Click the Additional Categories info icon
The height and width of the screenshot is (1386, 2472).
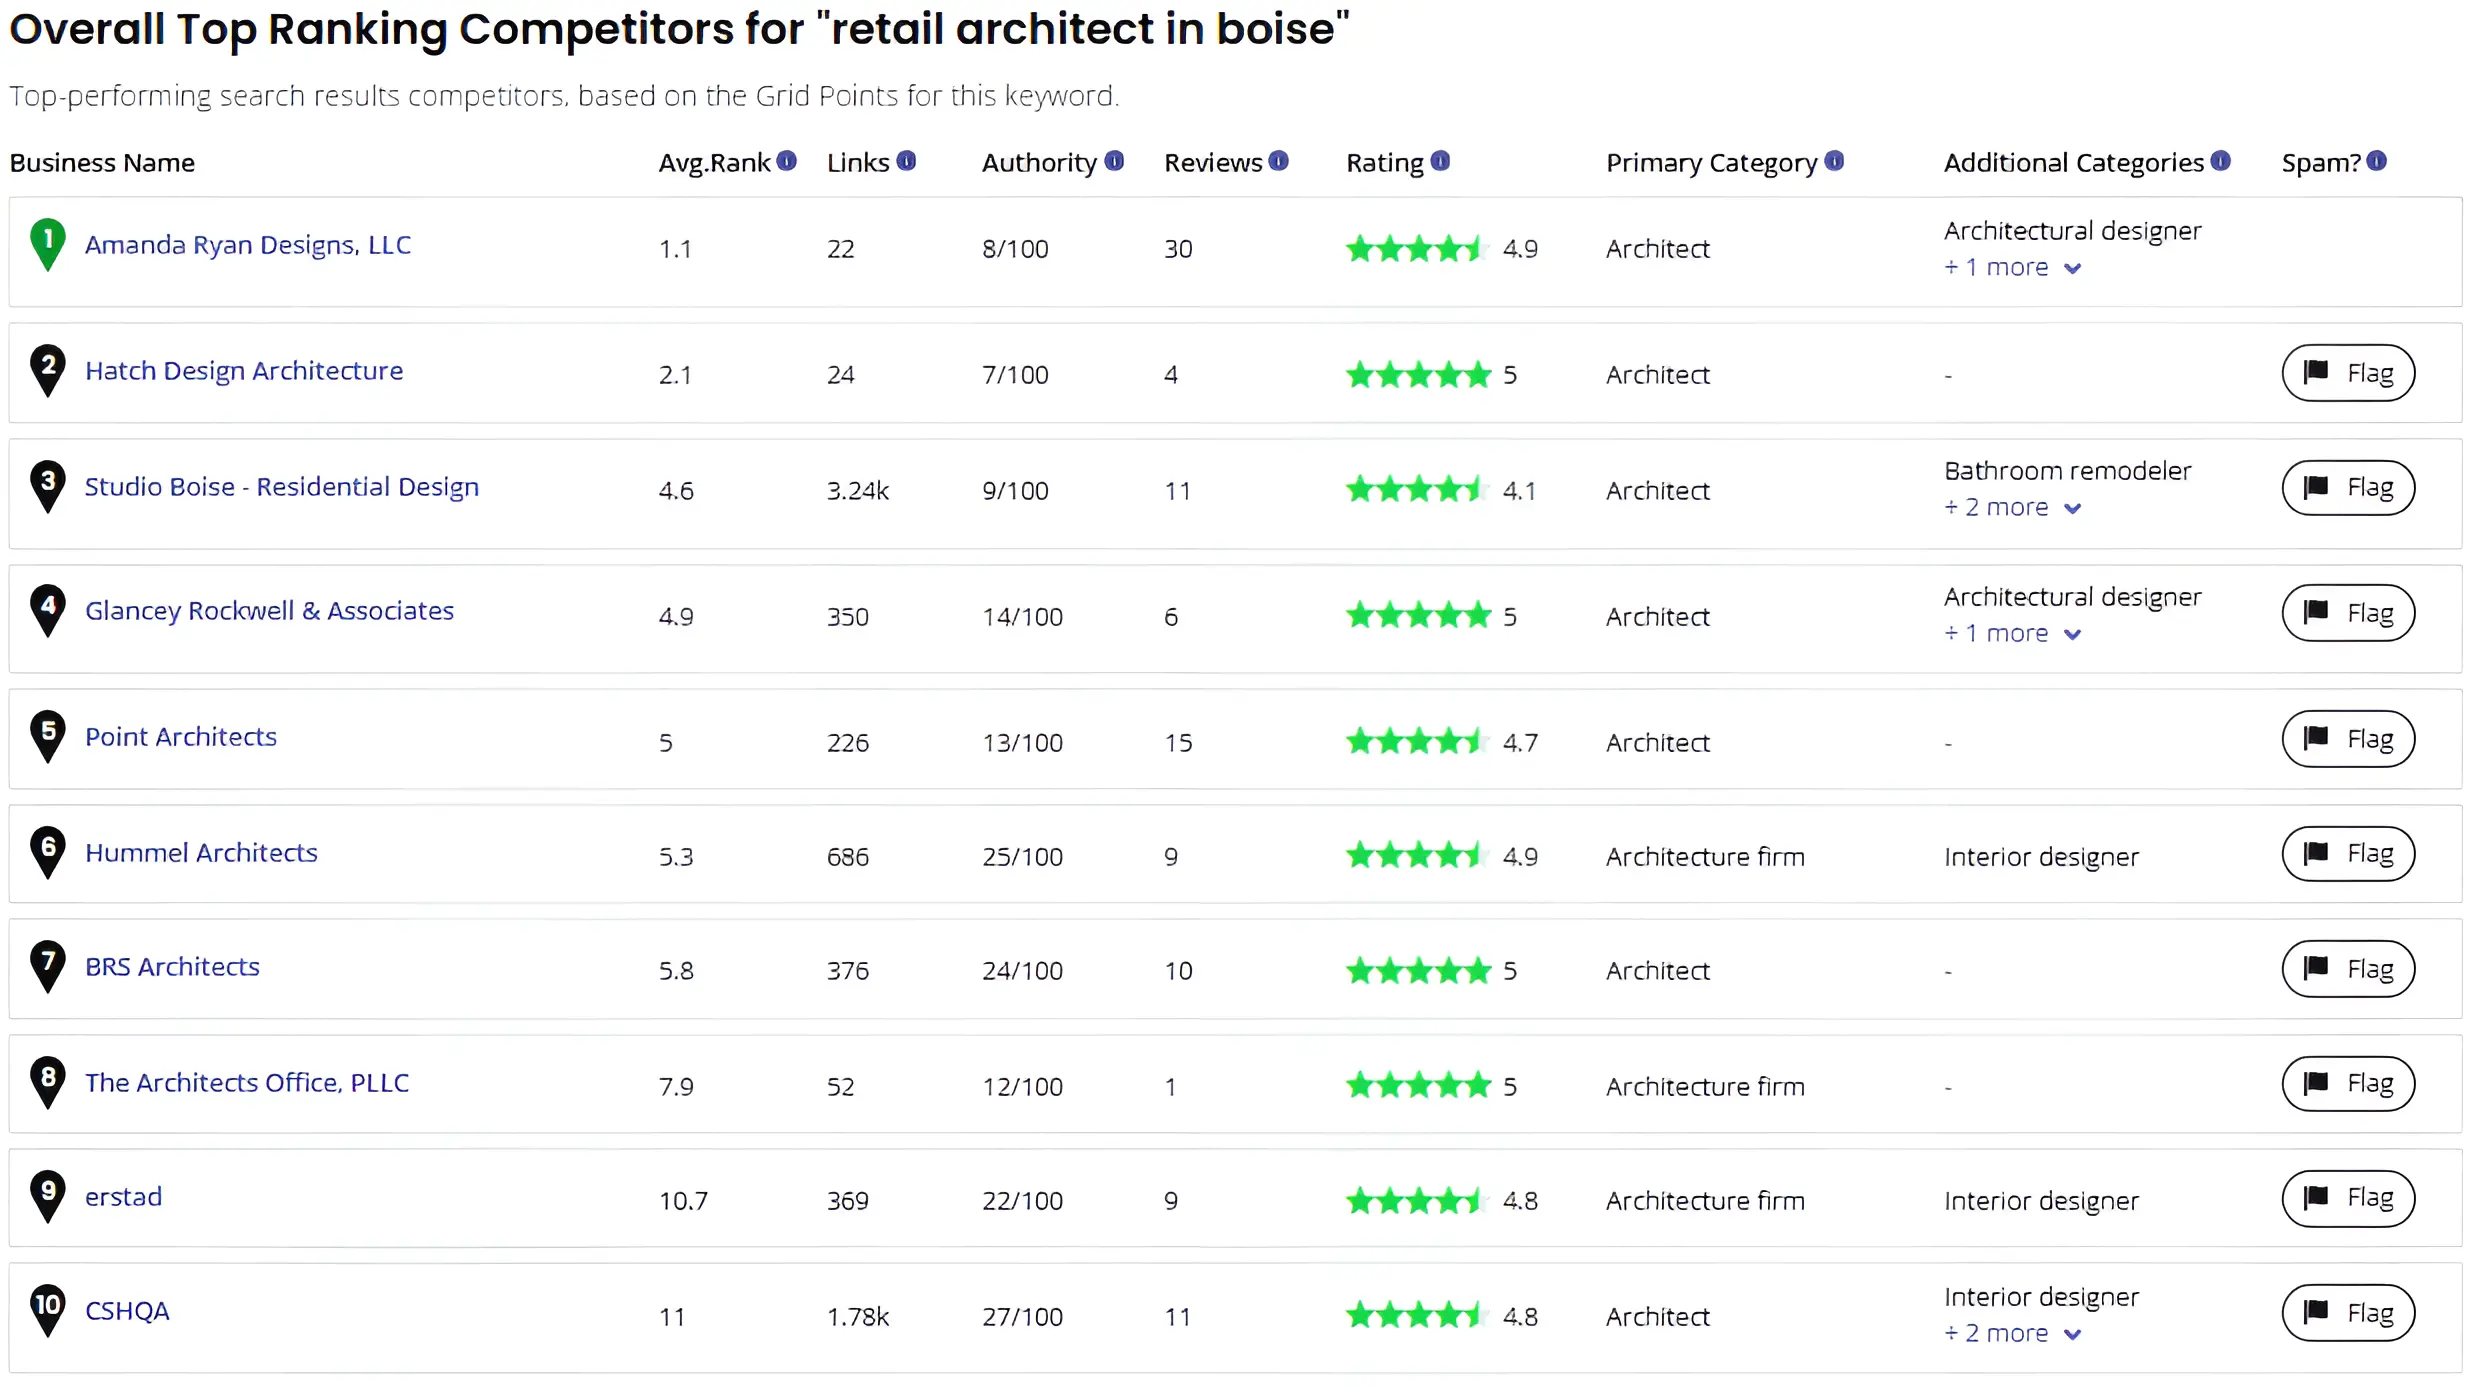[2221, 161]
